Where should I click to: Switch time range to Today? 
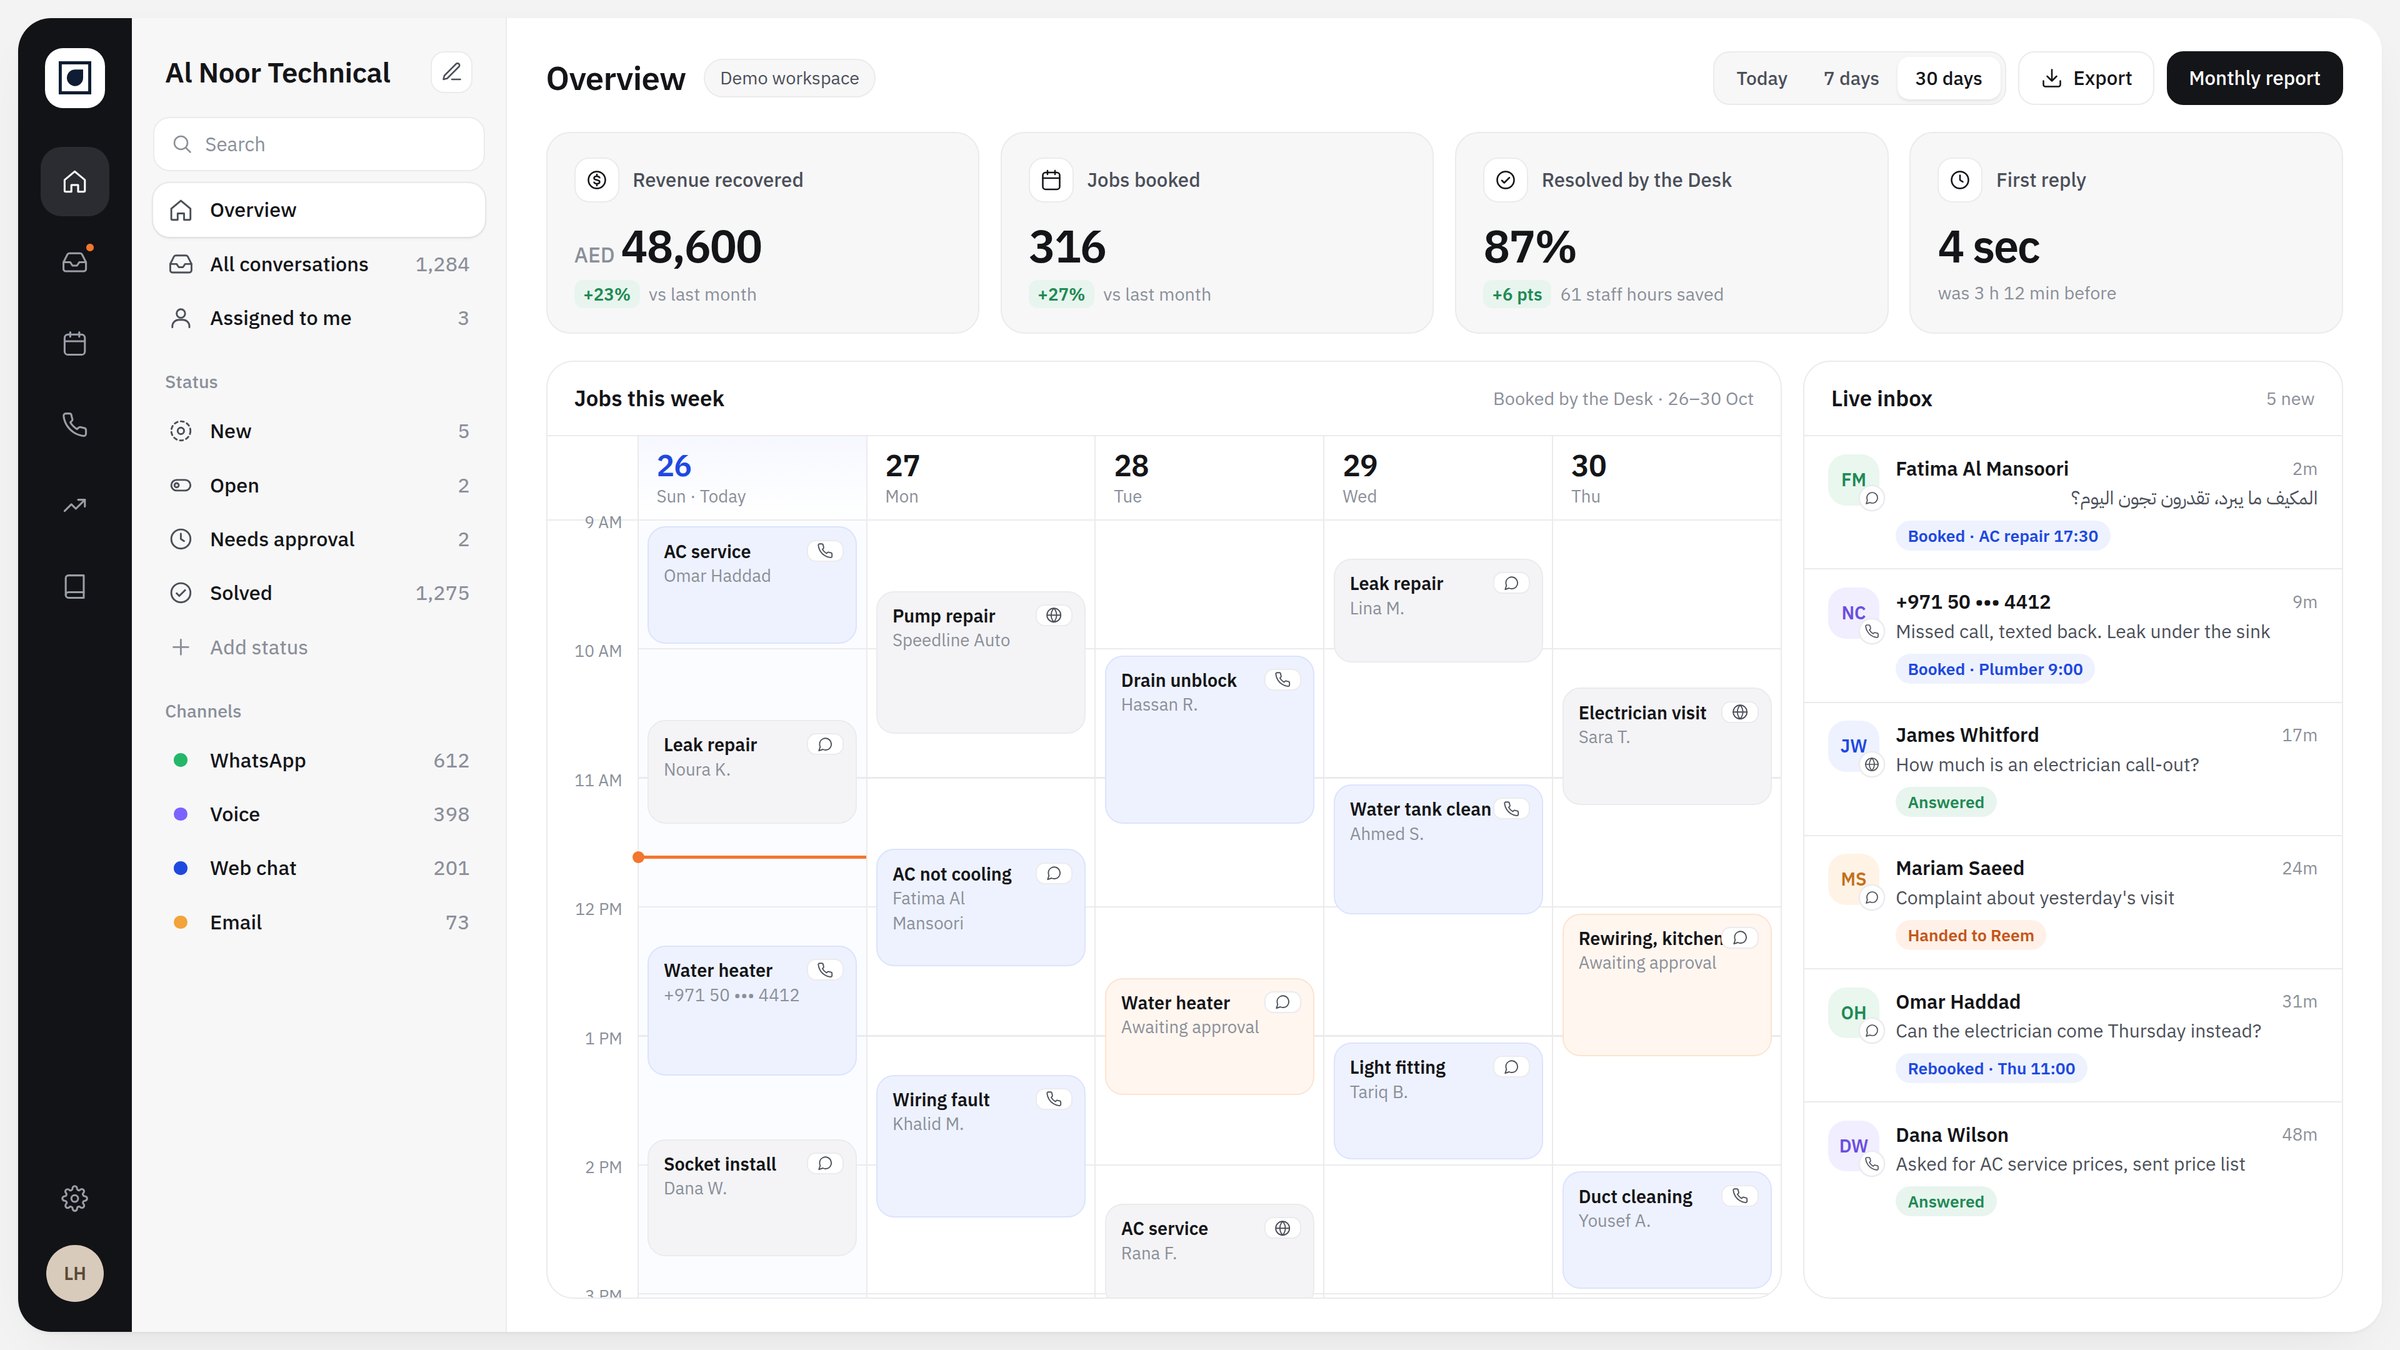coord(1761,78)
